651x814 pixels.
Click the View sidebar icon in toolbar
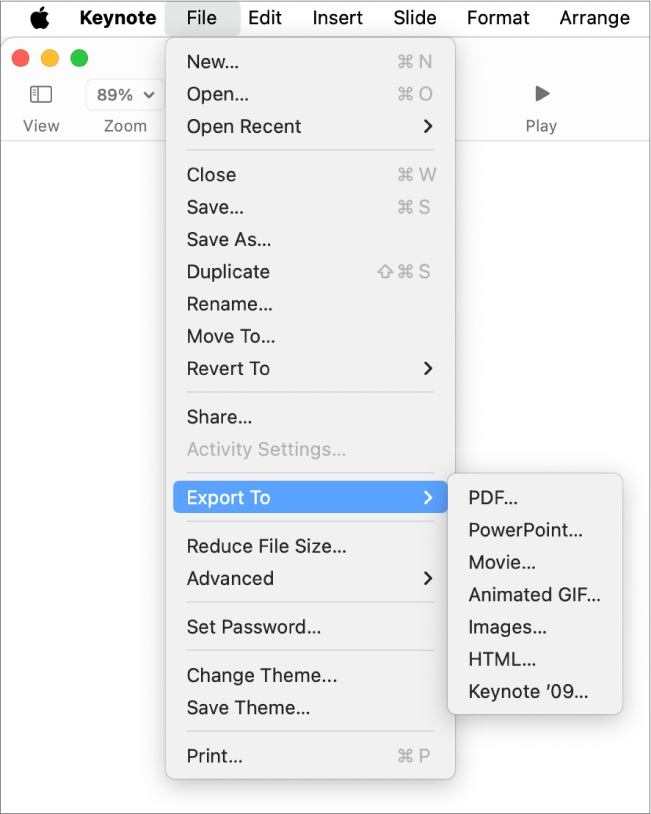(x=41, y=95)
